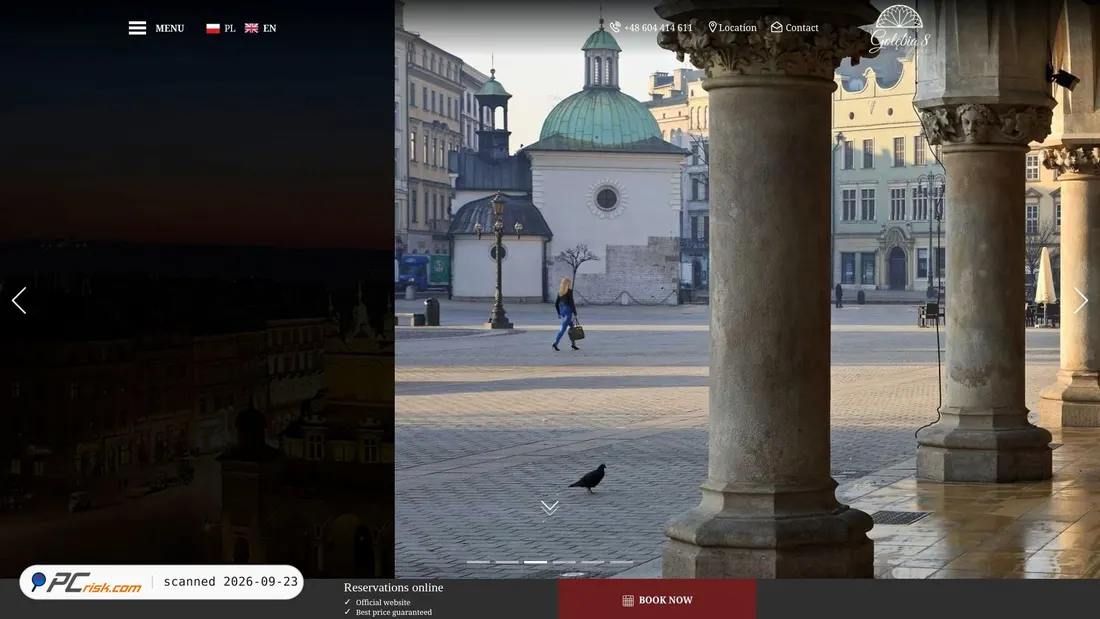Call the phone number +48 604 414 611

point(650,27)
